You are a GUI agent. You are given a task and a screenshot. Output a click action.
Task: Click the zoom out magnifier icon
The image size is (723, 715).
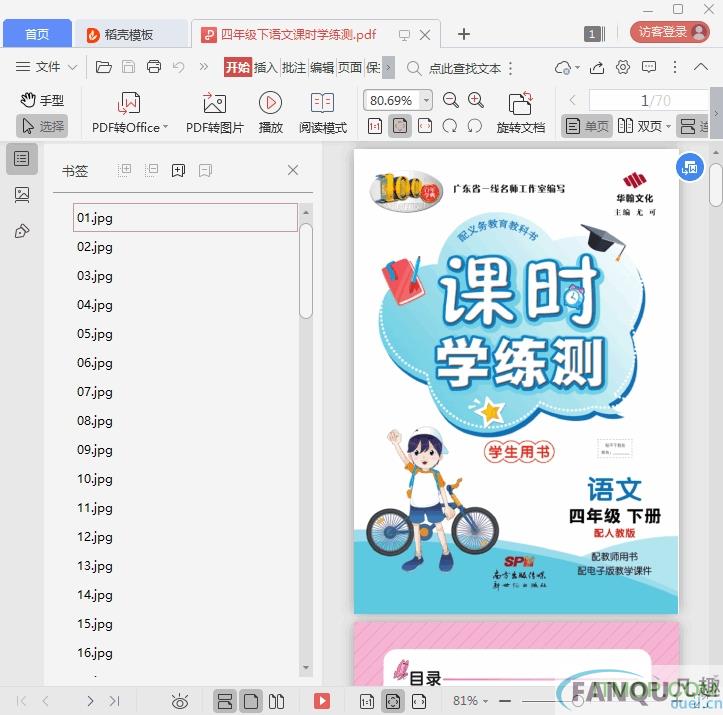pyautogui.click(x=451, y=100)
